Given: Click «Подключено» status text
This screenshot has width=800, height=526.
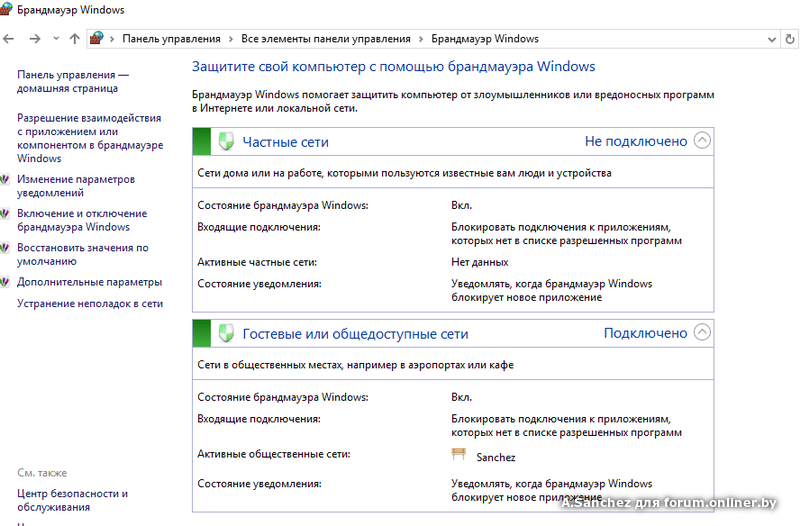Looking at the screenshot, I should tap(645, 333).
